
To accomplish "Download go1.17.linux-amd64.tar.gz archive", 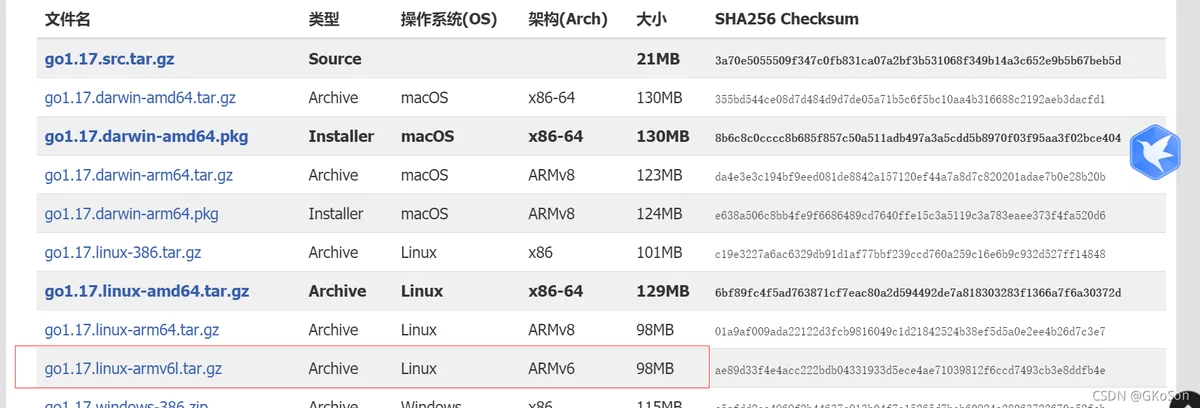I will click(147, 292).
